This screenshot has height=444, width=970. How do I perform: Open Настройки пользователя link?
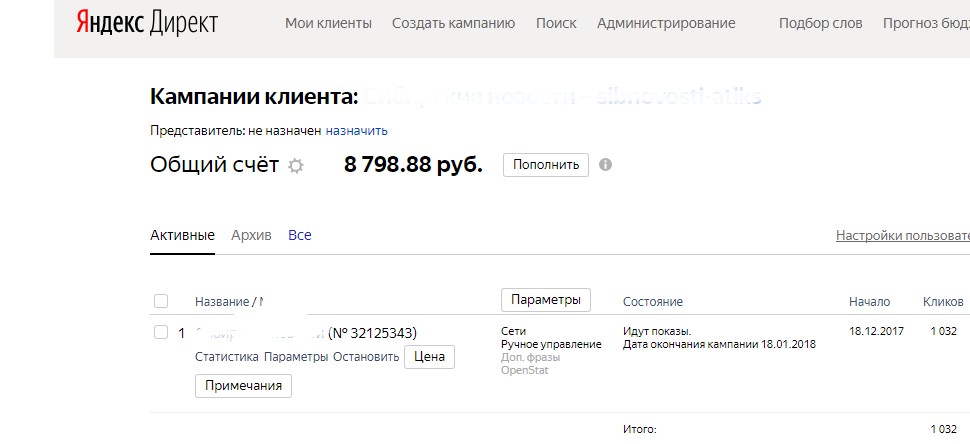coord(903,235)
